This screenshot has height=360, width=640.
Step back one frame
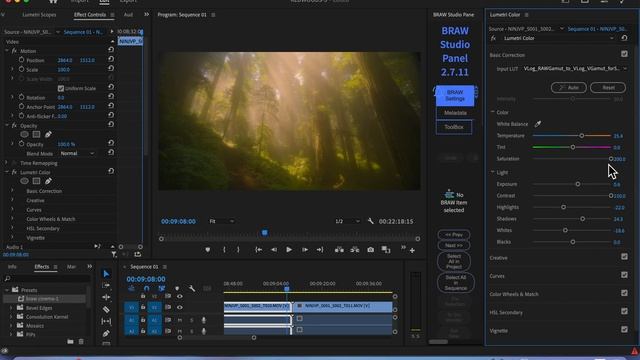[x=274, y=250]
